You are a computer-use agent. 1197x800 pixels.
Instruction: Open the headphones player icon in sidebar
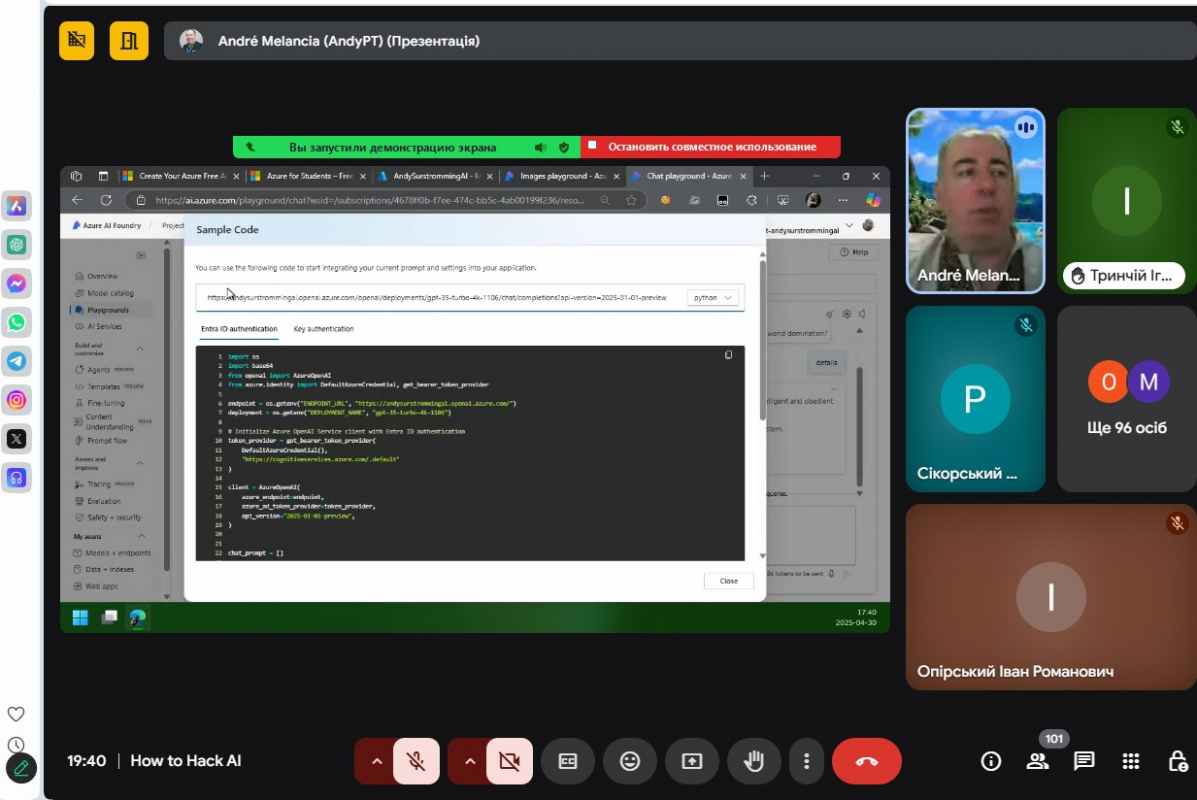tap(17, 478)
